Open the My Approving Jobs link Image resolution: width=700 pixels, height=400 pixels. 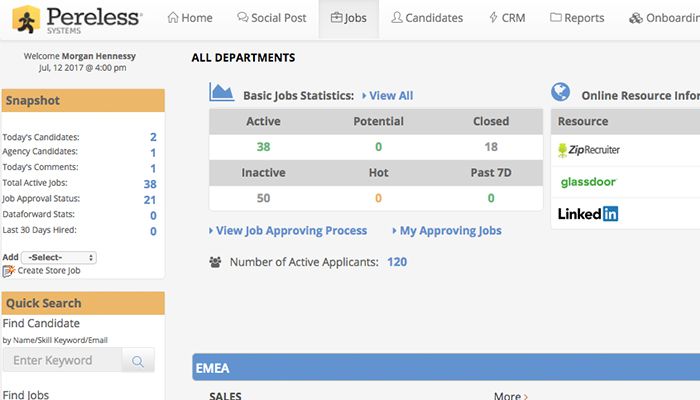447,231
